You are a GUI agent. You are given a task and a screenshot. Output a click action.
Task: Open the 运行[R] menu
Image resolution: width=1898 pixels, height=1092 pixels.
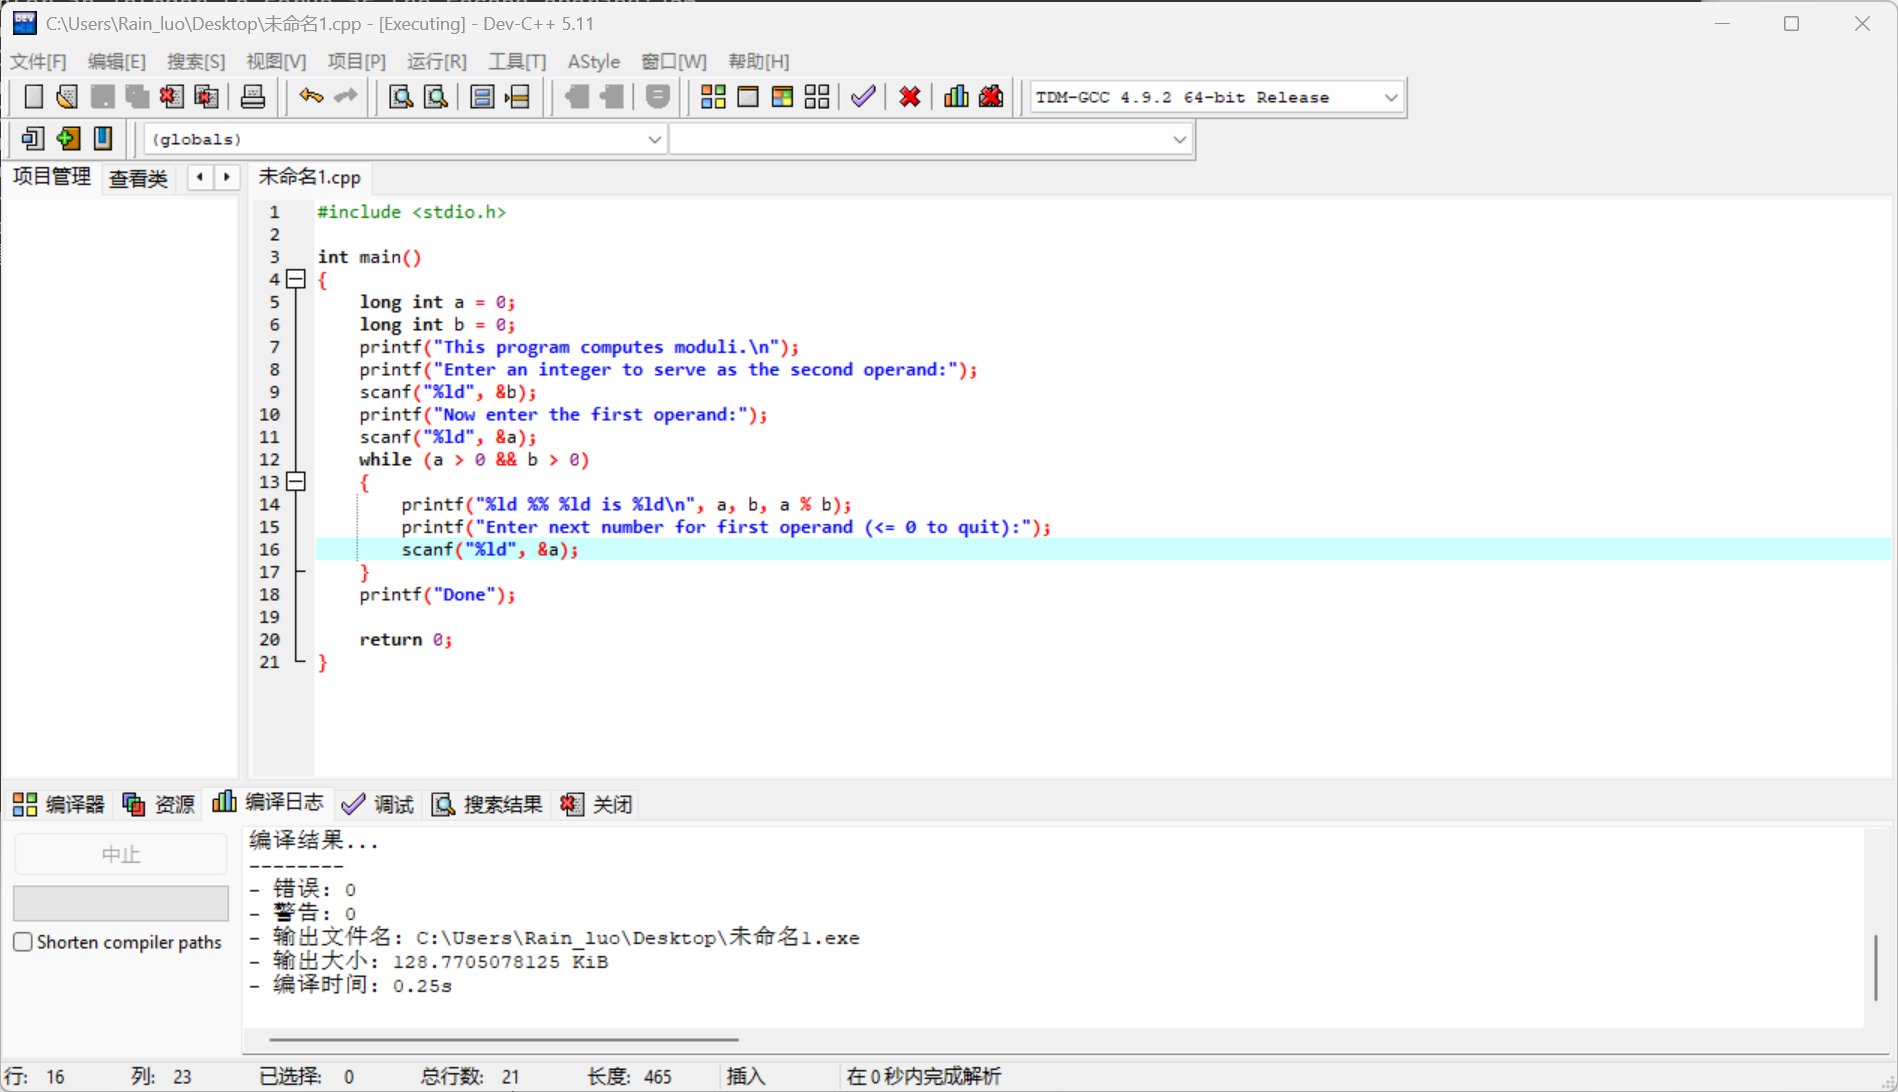pos(437,61)
